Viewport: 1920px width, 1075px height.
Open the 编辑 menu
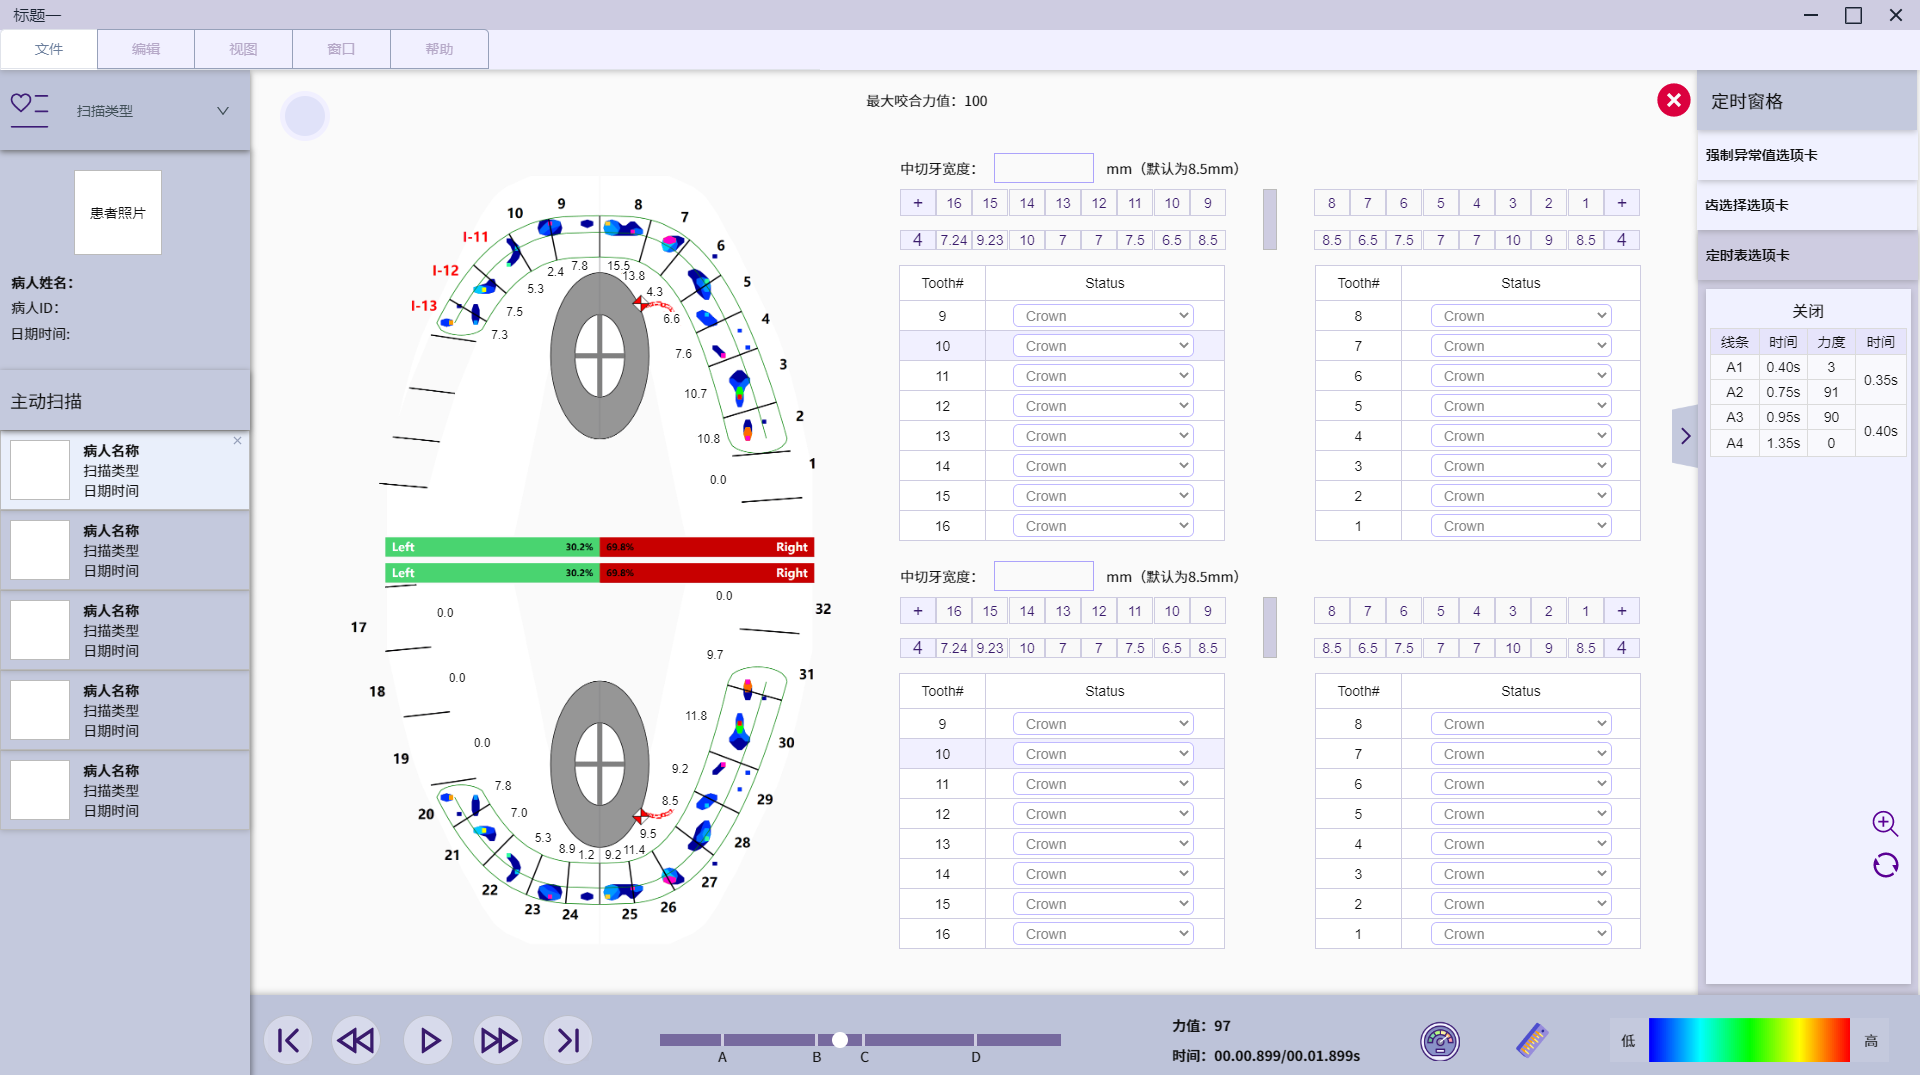pos(146,49)
